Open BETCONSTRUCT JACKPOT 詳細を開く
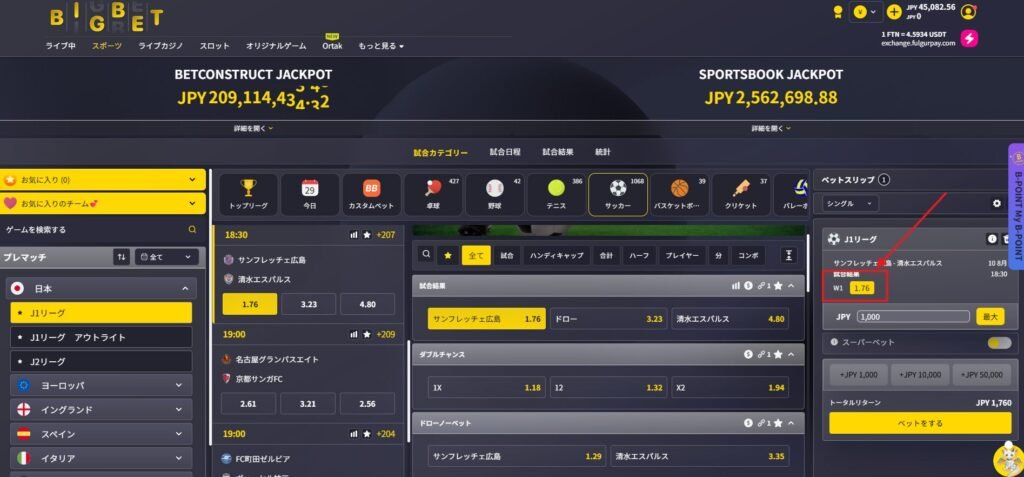 tap(253, 129)
